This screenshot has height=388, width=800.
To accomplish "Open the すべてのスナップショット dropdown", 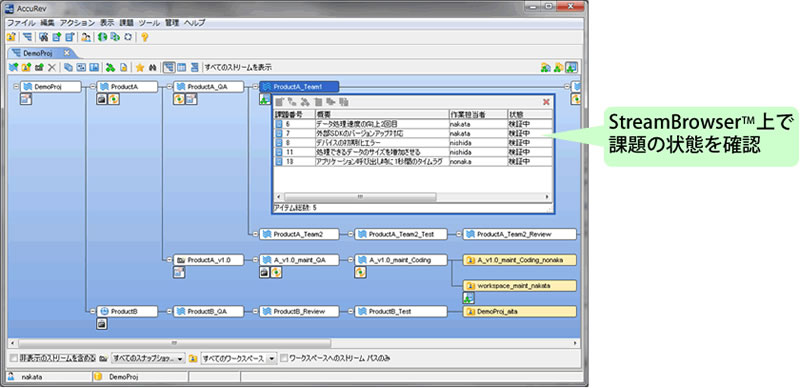I will (148, 358).
